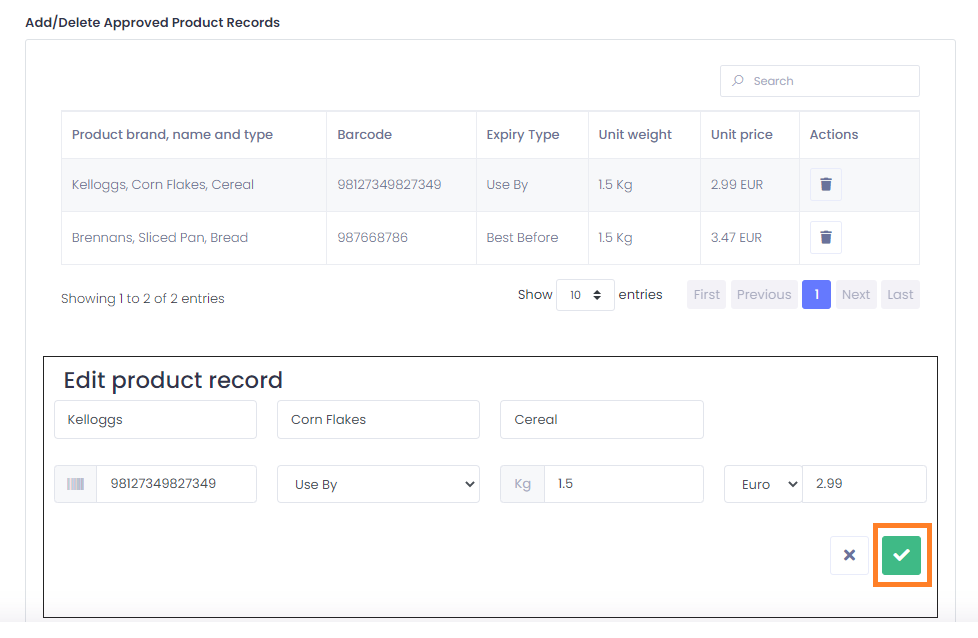Image resolution: width=978 pixels, height=638 pixels.
Task: Click the unit price 2.99 field
Action: click(864, 484)
